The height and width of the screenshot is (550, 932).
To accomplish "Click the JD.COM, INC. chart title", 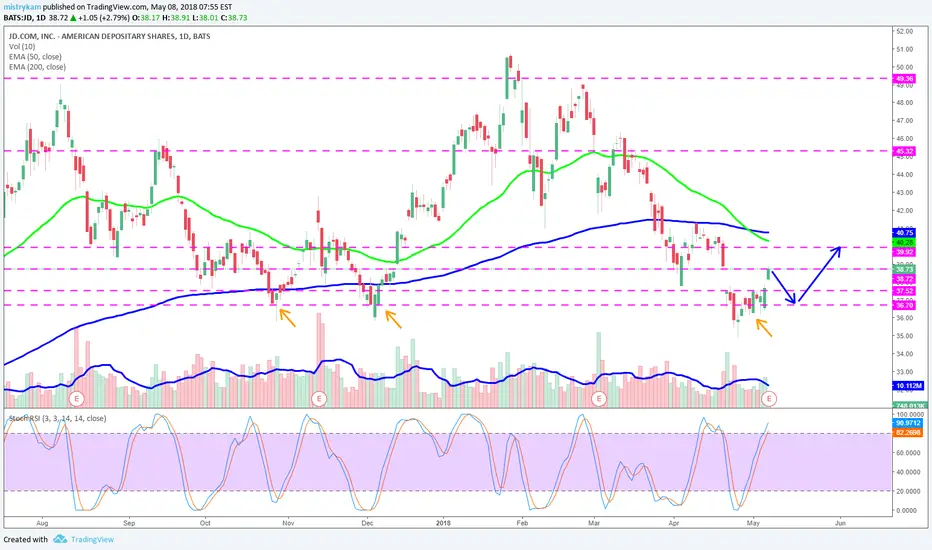I will (x=109, y=36).
